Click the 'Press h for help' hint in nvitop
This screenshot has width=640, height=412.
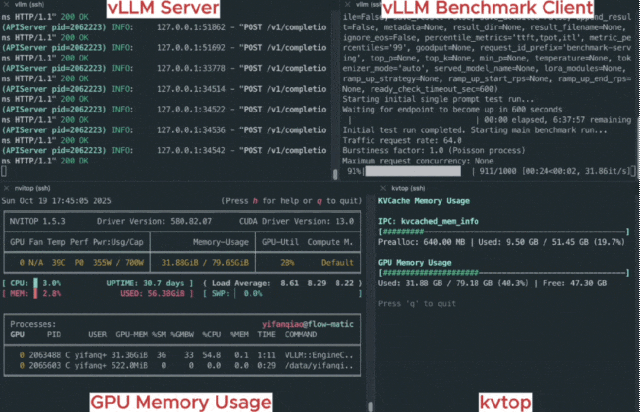point(291,201)
